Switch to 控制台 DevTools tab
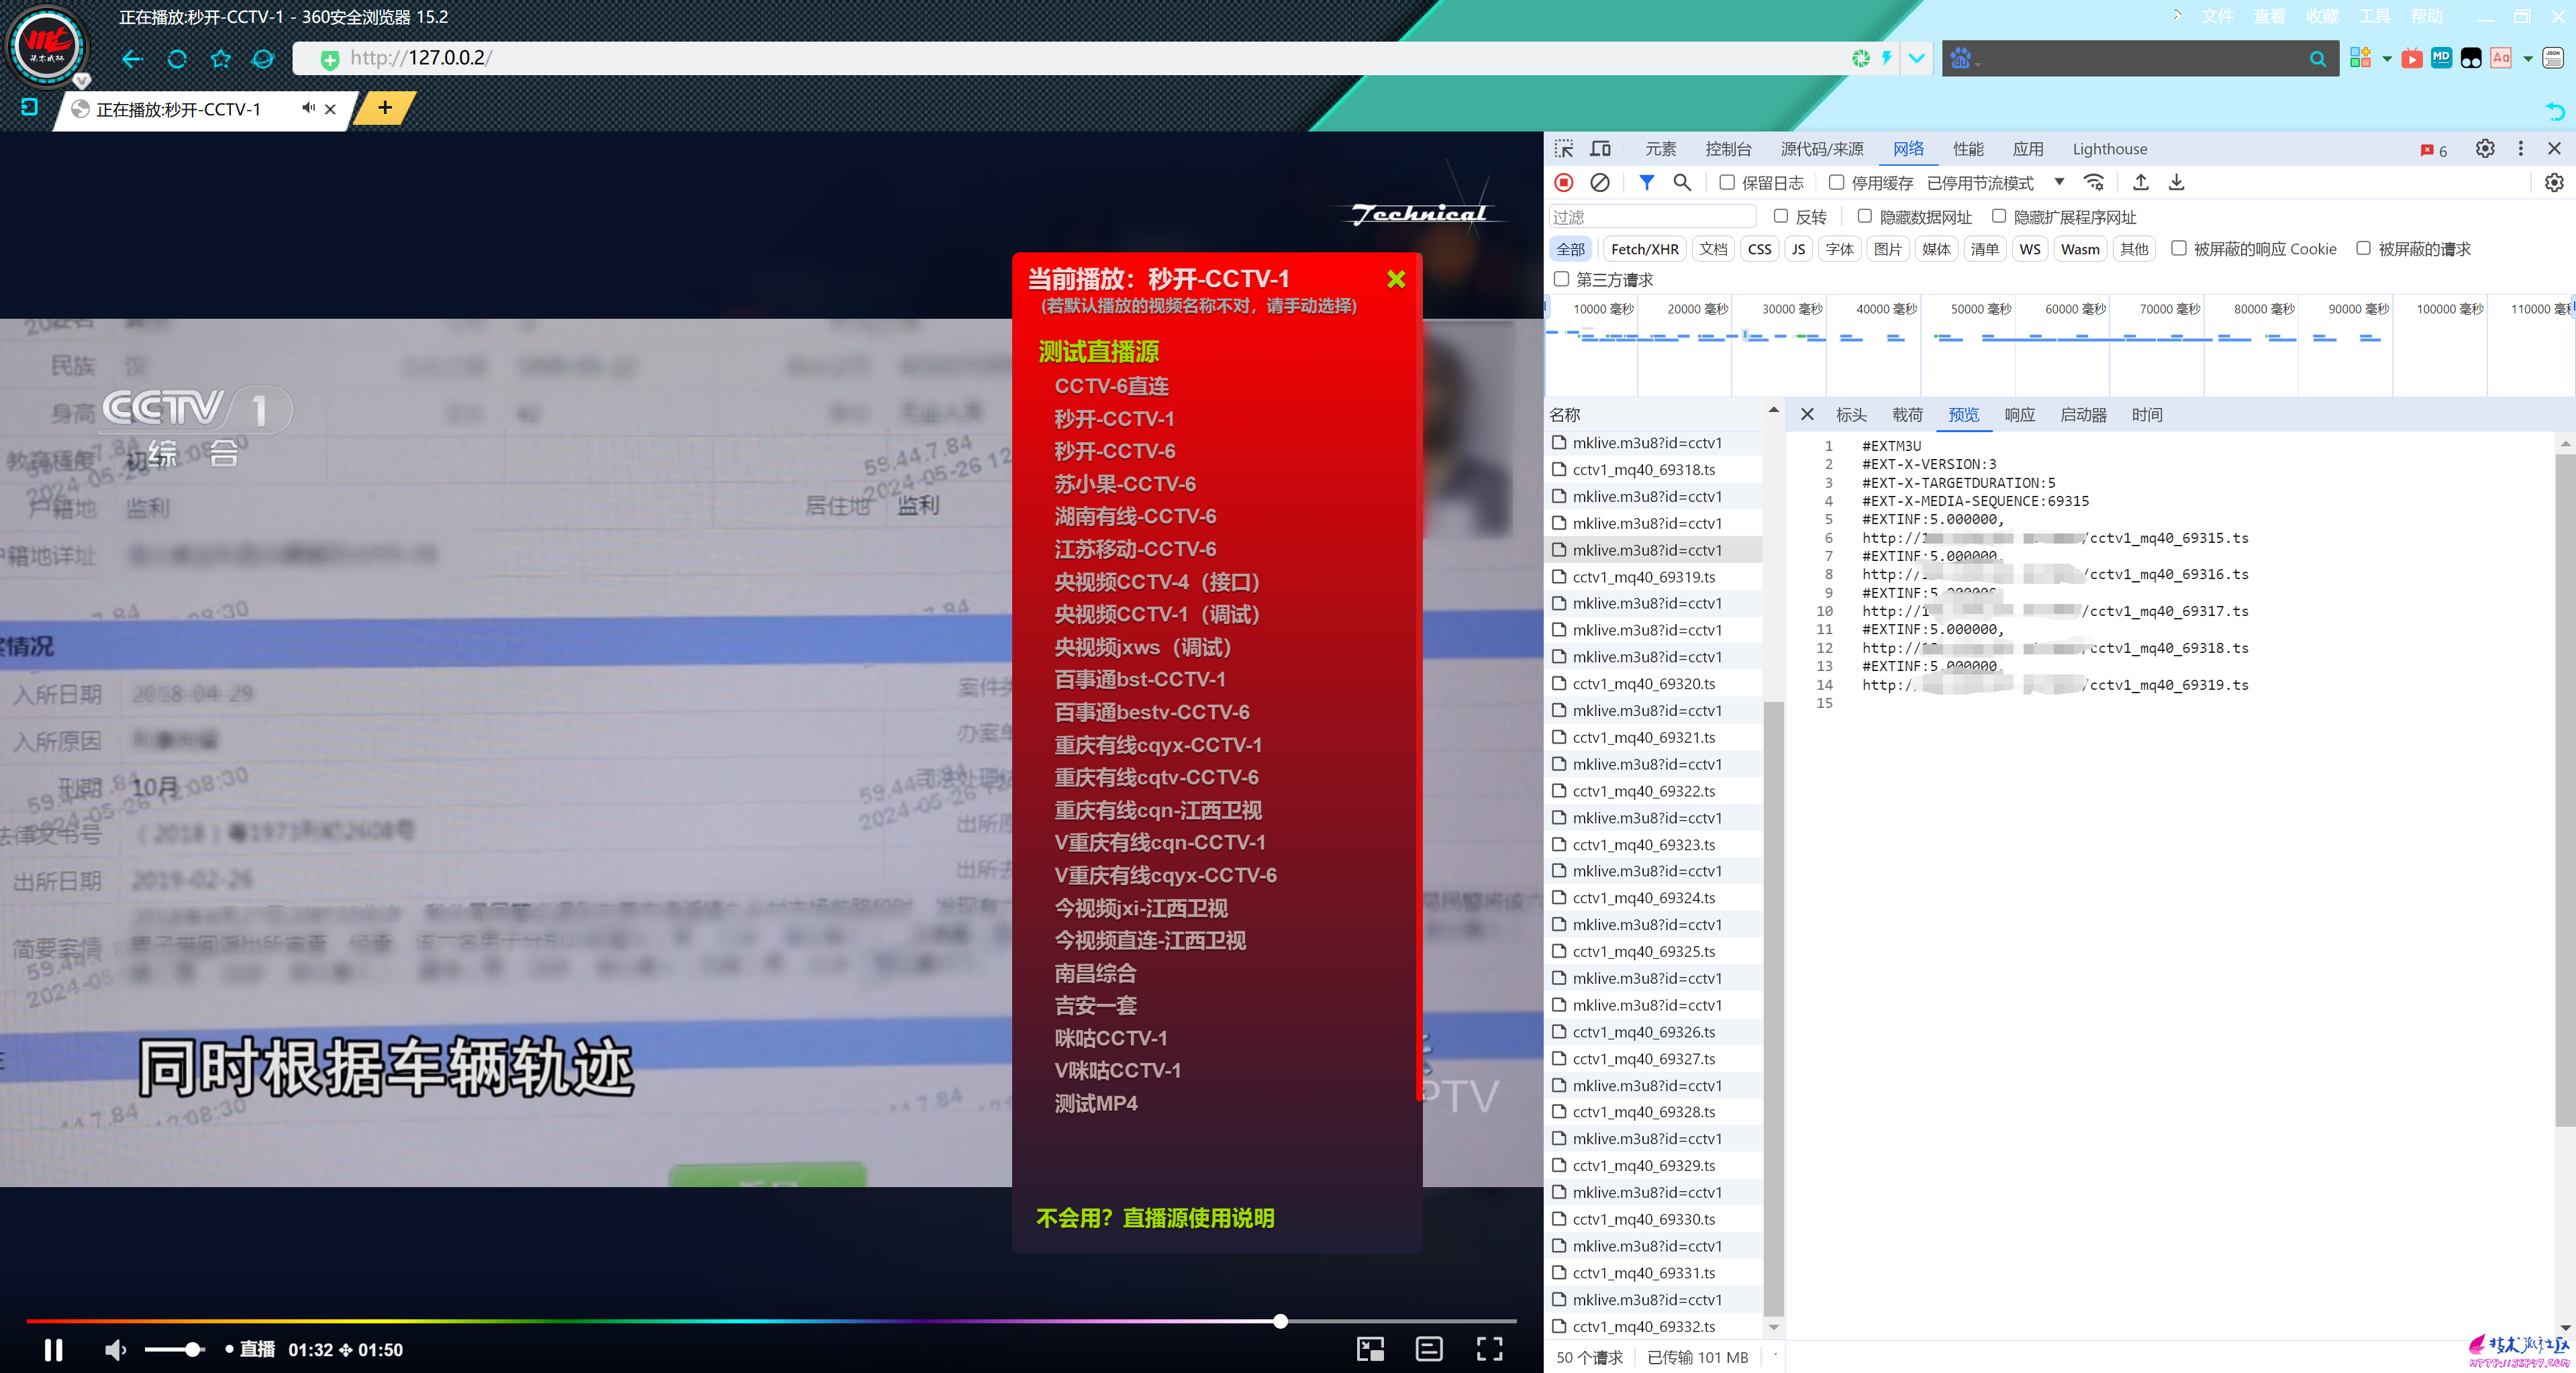This screenshot has width=2576, height=1373. (x=1728, y=149)
